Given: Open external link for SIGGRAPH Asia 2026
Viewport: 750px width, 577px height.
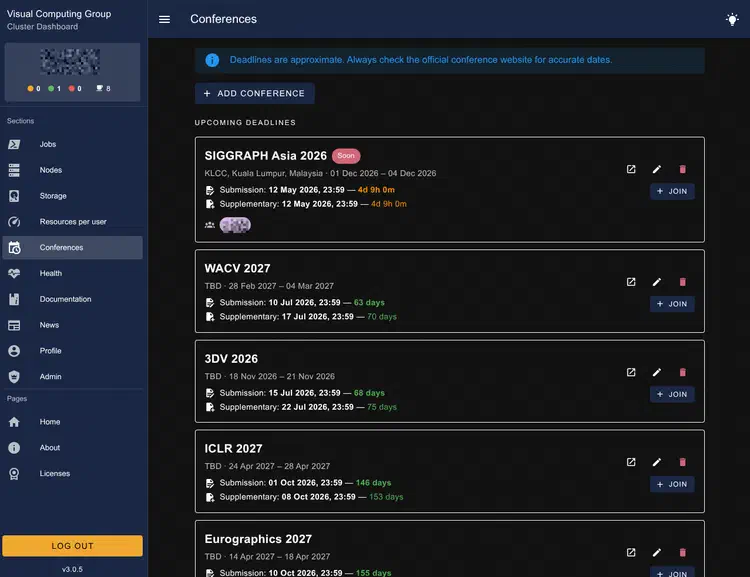Looking at the screenshot, I should 631,169.
